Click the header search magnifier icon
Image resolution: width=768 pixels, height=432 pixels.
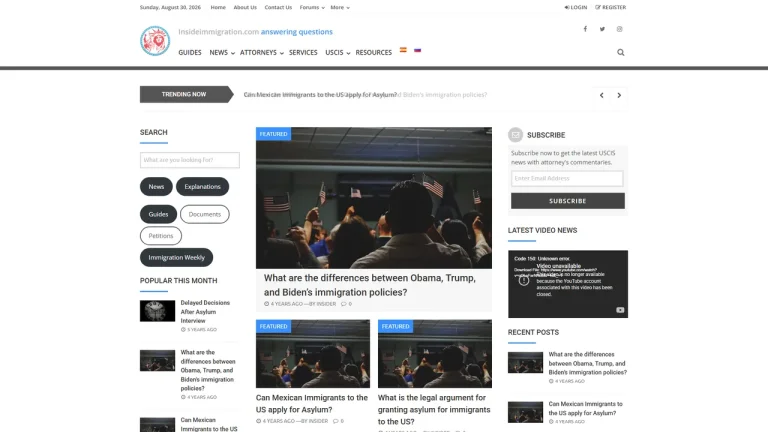[621, 52]
